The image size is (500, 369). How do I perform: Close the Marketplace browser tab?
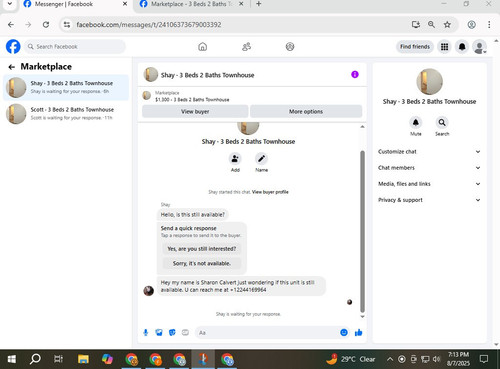pyautogui.click(x=241, y=4)
